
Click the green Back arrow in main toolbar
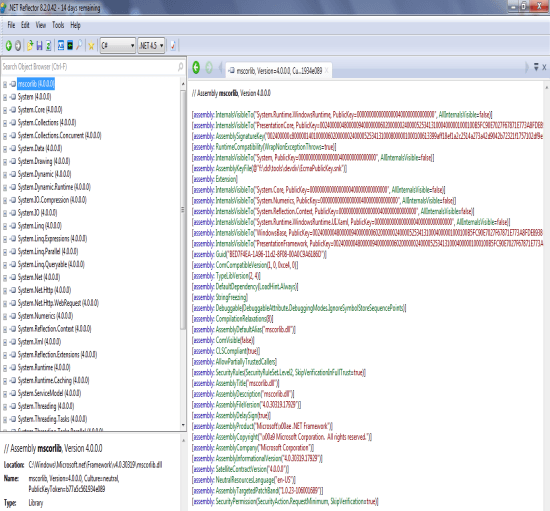point(8,46)
